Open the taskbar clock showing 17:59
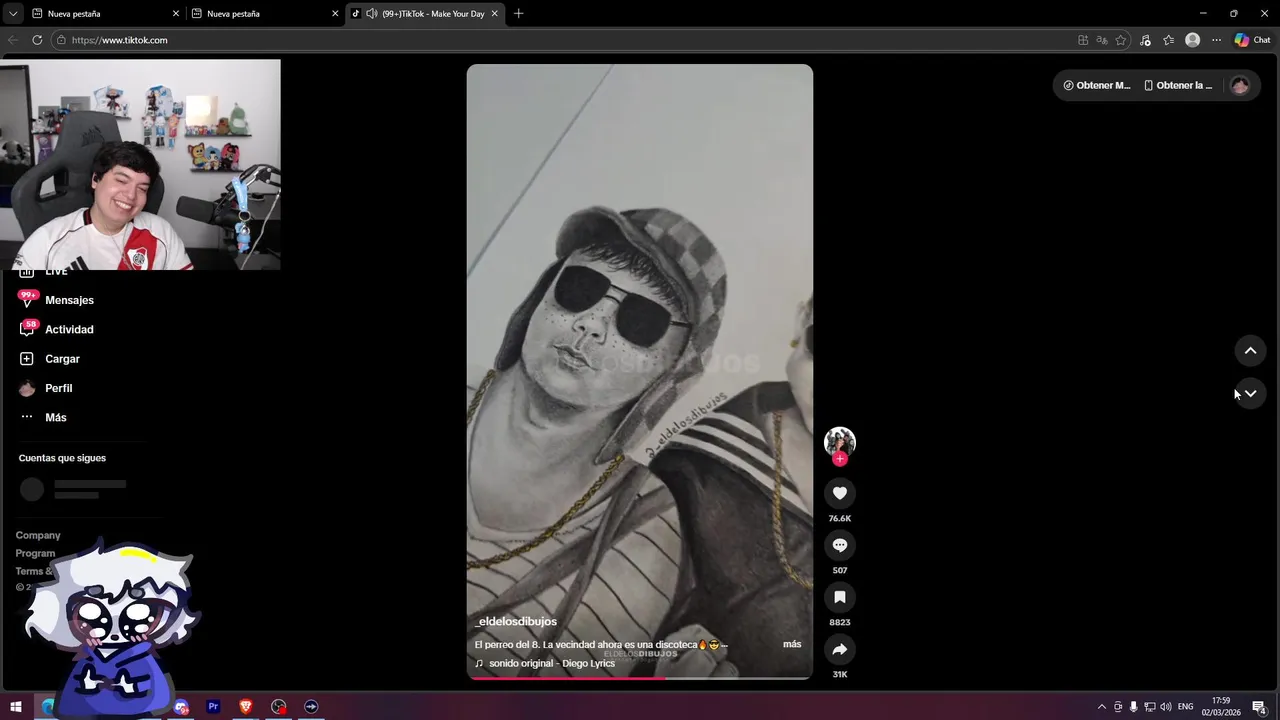The width and height of the screenshot is (1280, 720). (x=1221, y=707)
